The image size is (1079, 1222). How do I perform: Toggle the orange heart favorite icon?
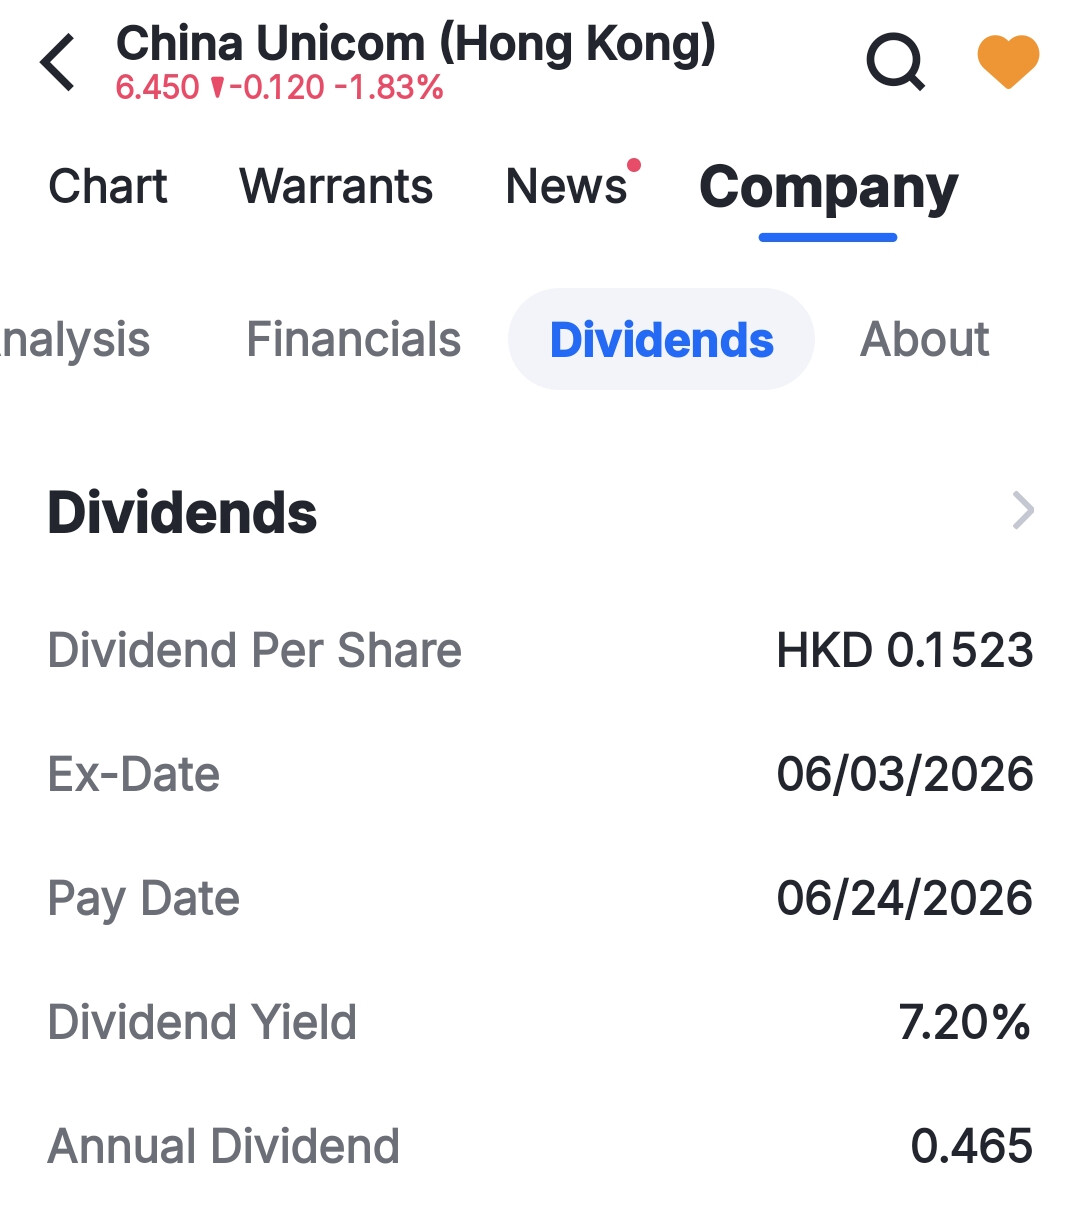tap(1008, 61)
